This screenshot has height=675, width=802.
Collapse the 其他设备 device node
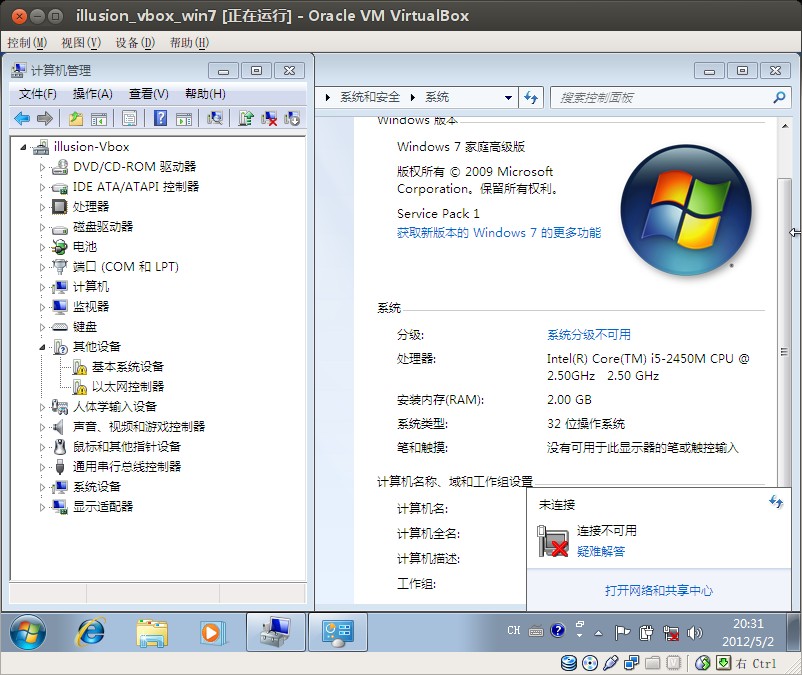(x=42, y=347)
